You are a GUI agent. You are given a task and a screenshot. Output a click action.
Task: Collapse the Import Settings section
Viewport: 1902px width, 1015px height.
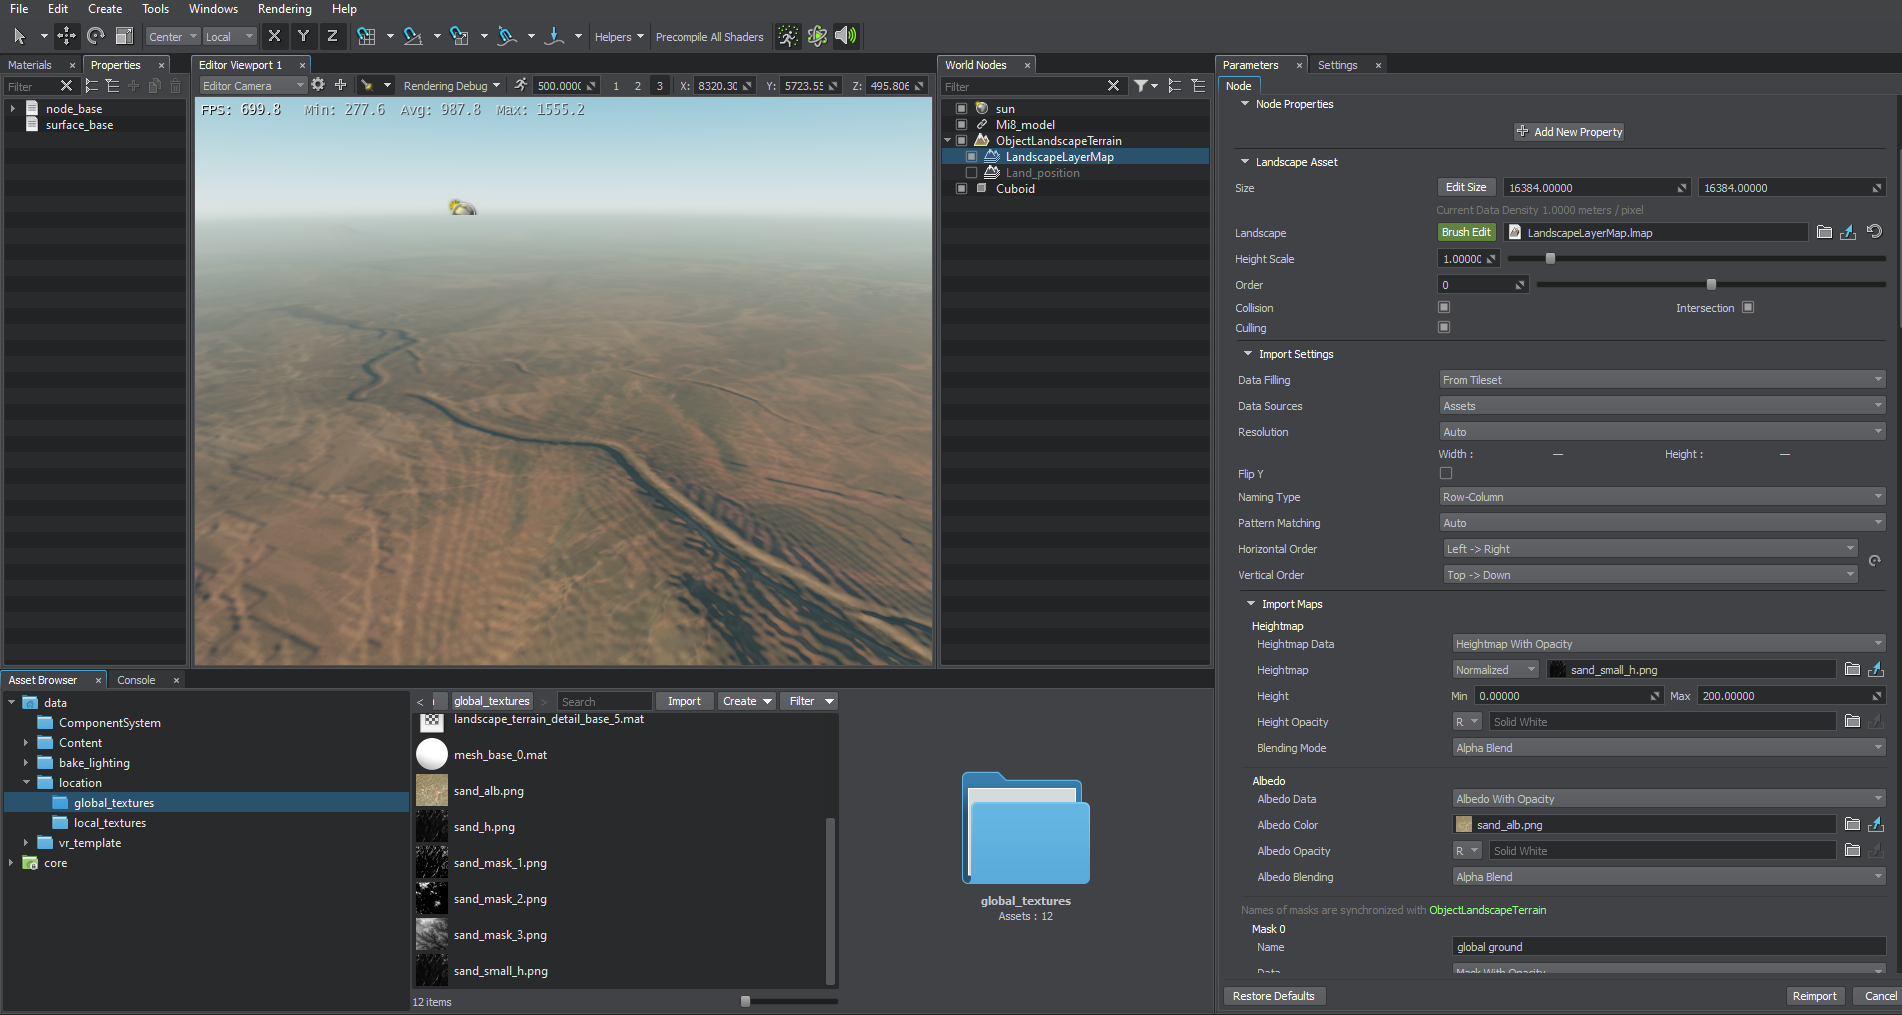[x=1248, y=354]
